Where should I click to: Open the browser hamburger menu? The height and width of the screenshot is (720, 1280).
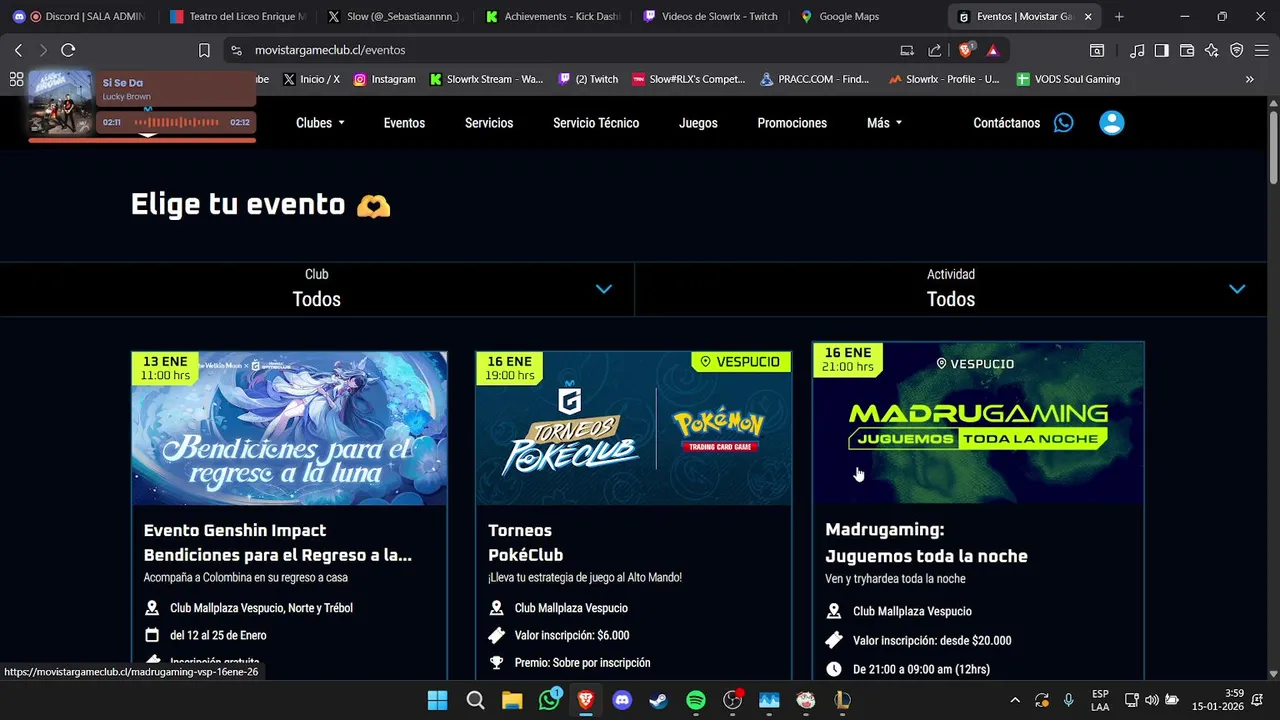(1262, 50)
